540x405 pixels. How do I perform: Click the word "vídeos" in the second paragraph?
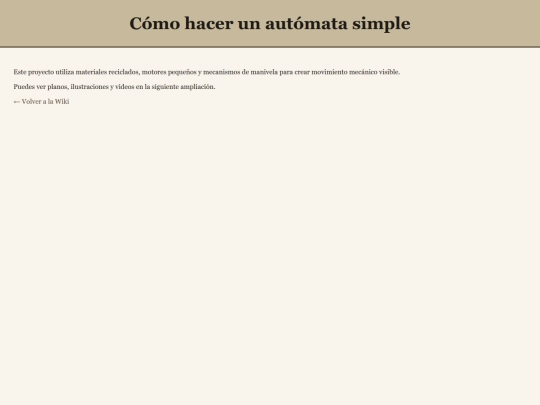125,86
